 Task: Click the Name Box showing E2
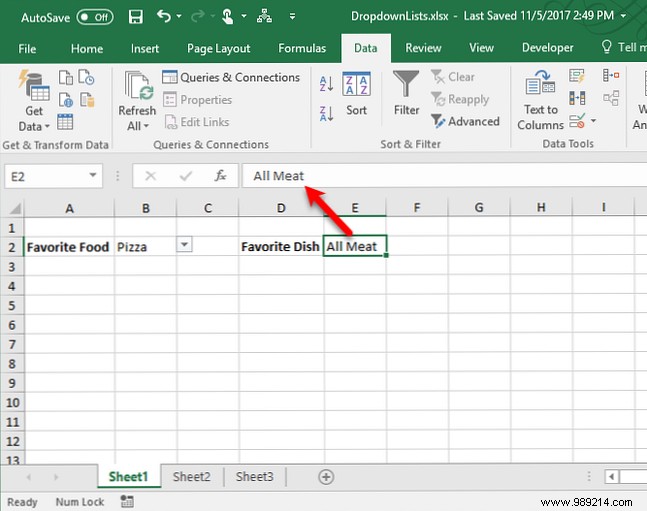tap(46, 176)
